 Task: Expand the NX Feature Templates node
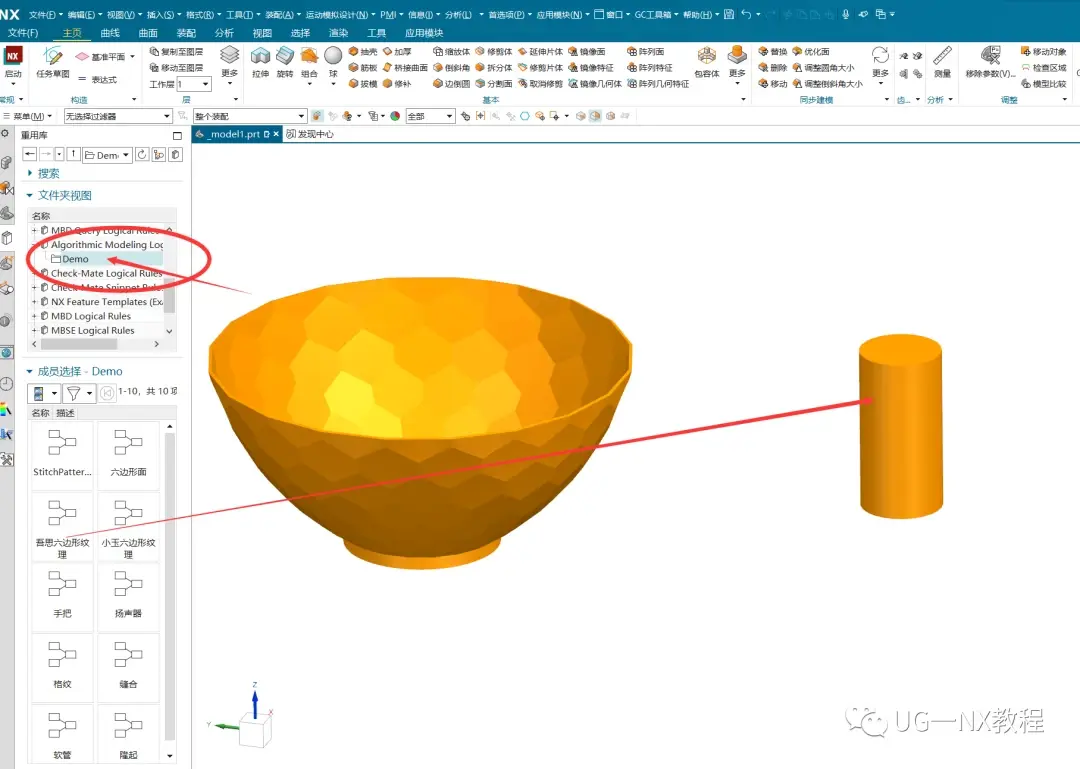tap(34, 302)
